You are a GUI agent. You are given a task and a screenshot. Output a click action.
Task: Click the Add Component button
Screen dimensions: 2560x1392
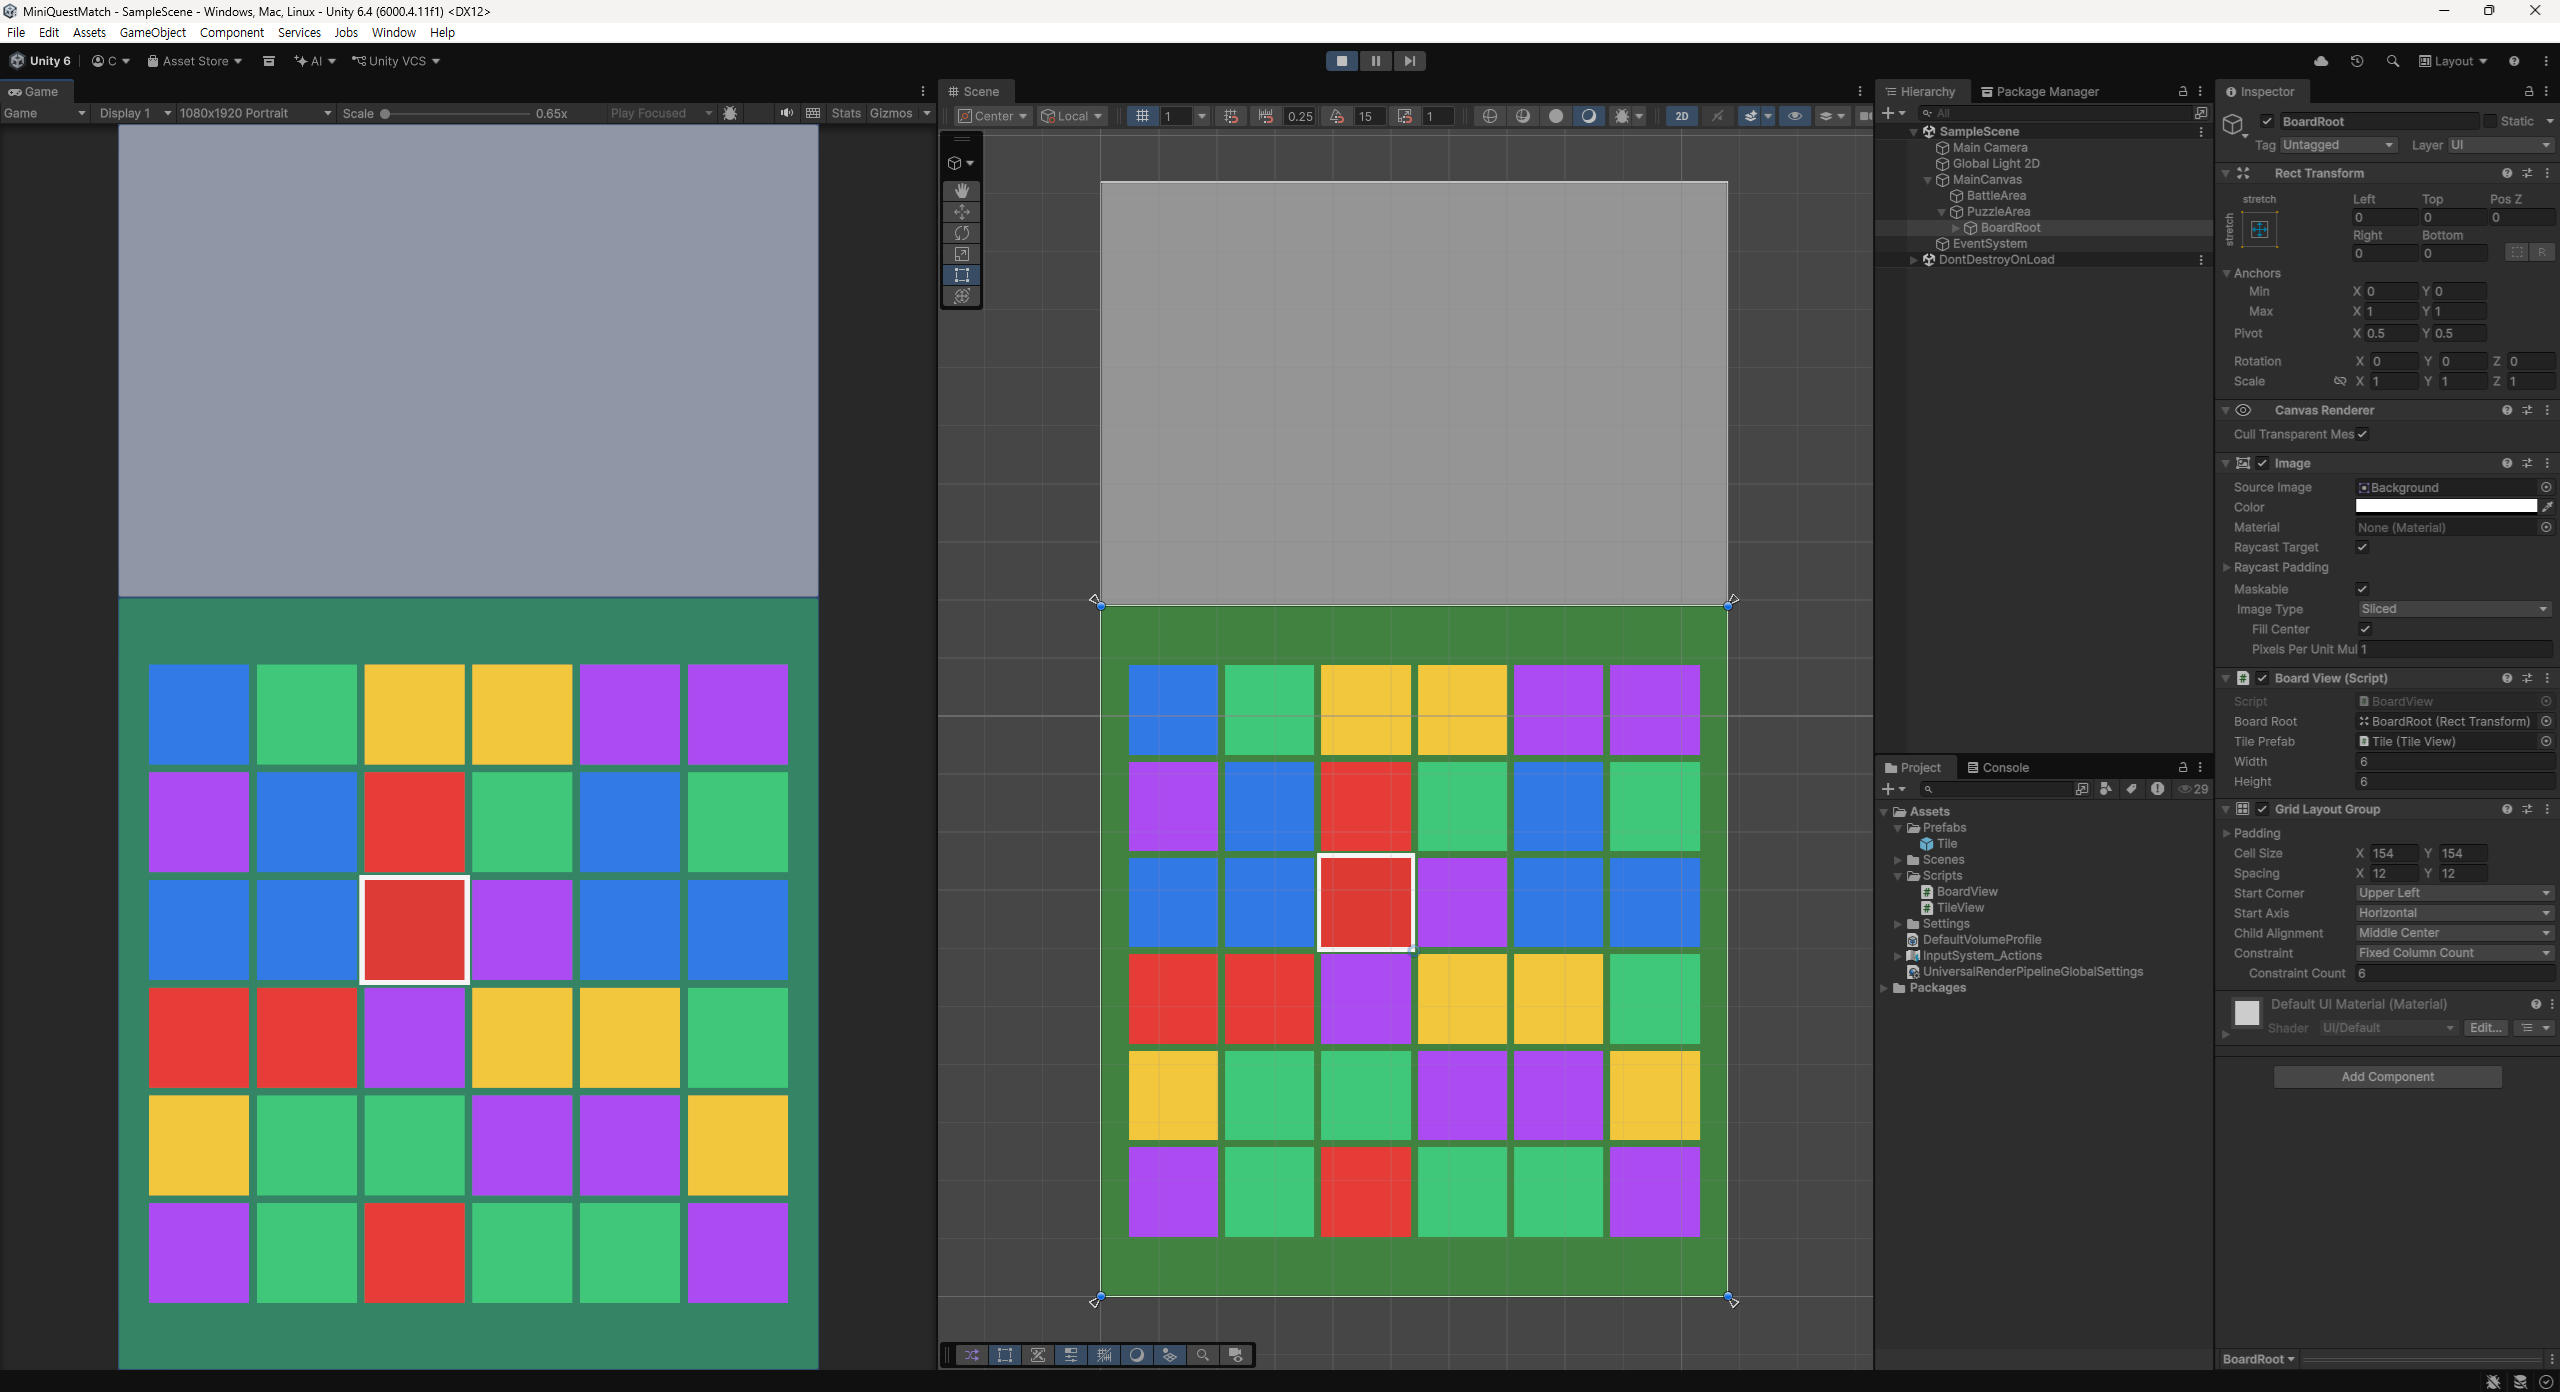pyautogui.click(x=2387, y=1077)
